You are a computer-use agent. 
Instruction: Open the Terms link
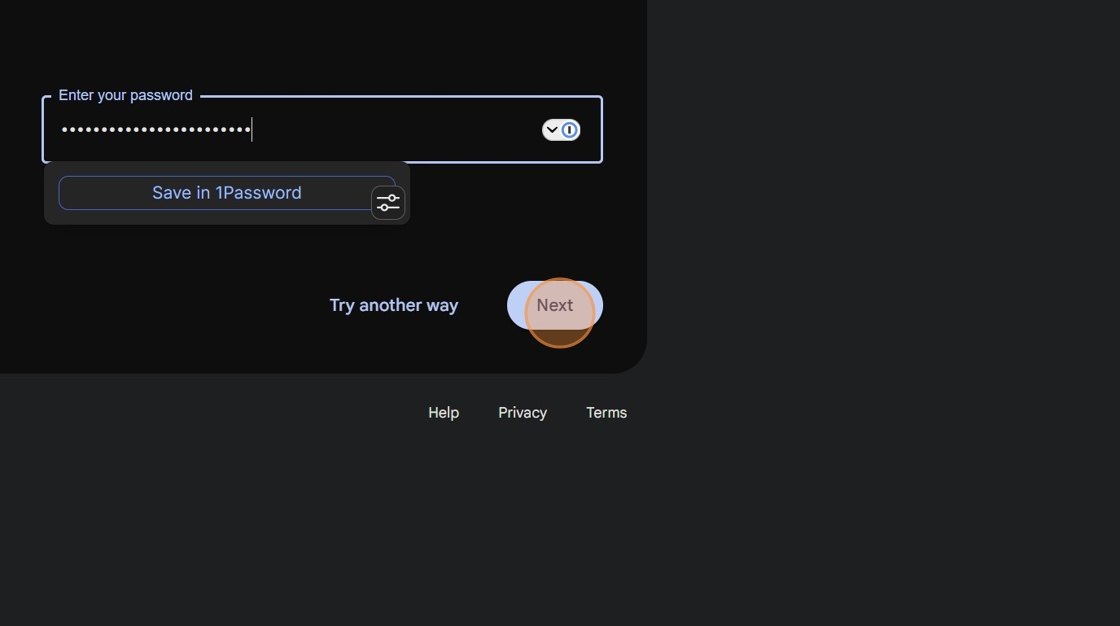[606, 413]
